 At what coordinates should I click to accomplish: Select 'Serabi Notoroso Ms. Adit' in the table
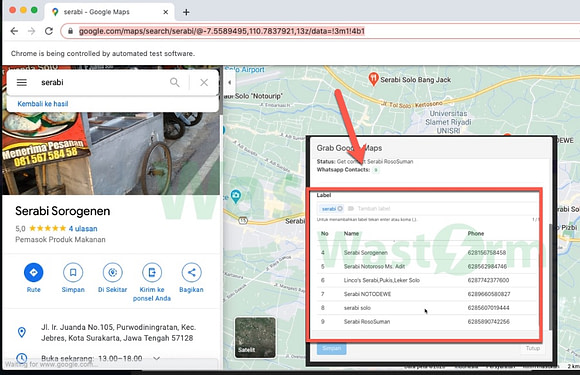tap(374, 266)
